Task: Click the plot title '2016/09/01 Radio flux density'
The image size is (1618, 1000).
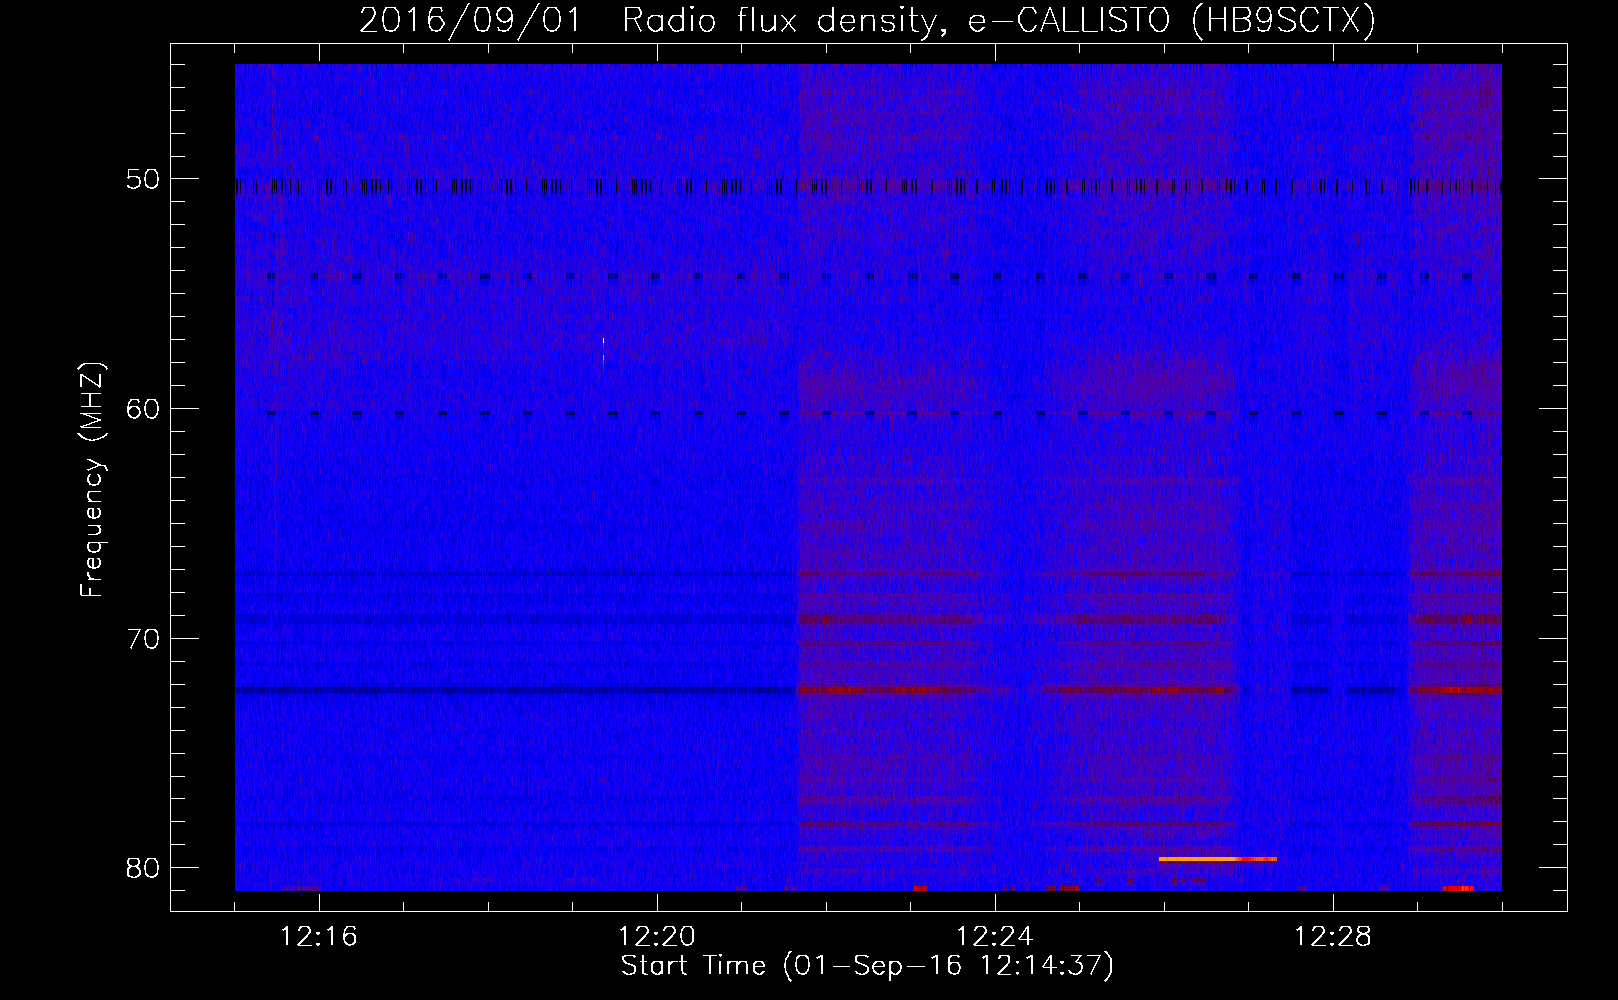Action: [x=867, y=20]
